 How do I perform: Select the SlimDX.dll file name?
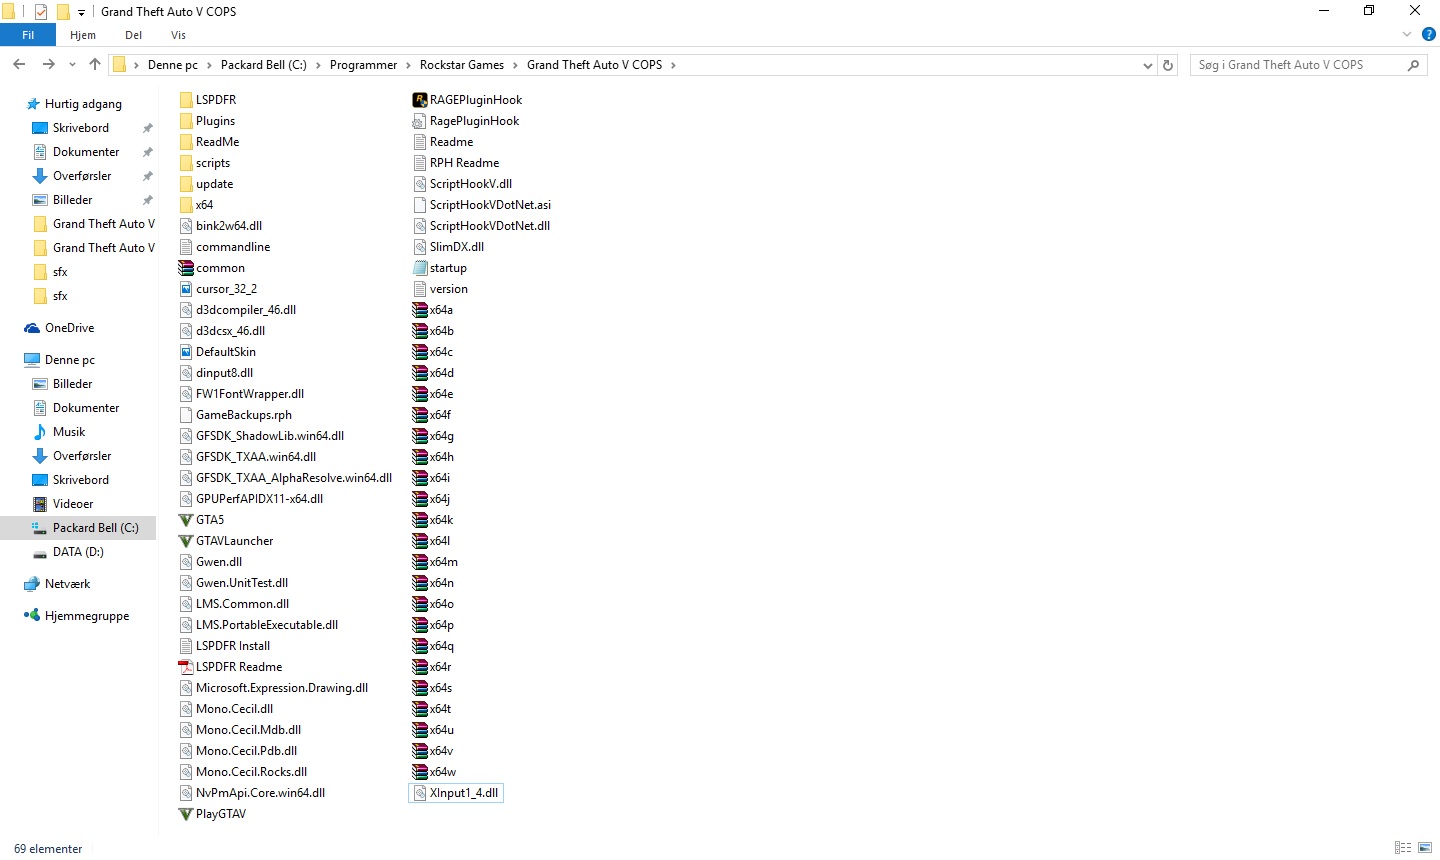pos(457,247)
